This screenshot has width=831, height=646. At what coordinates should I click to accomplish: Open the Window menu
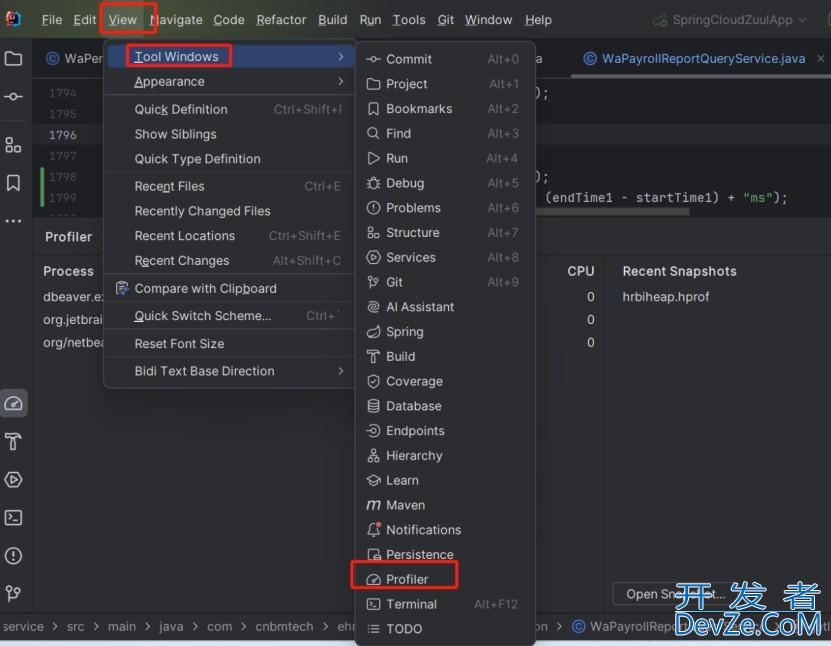[488, 20]
